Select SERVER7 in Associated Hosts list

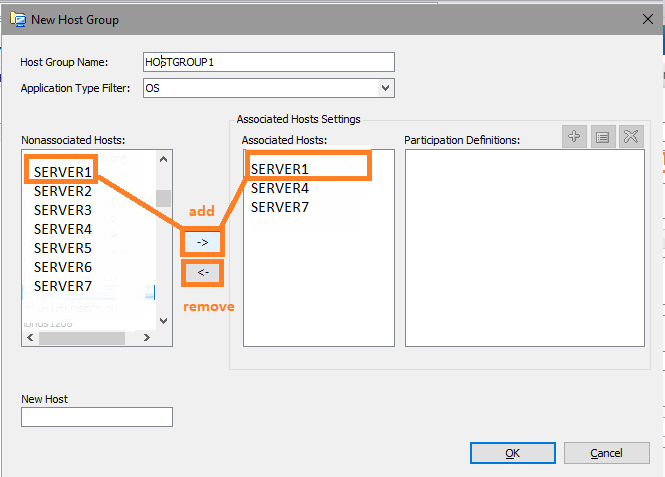279,206
